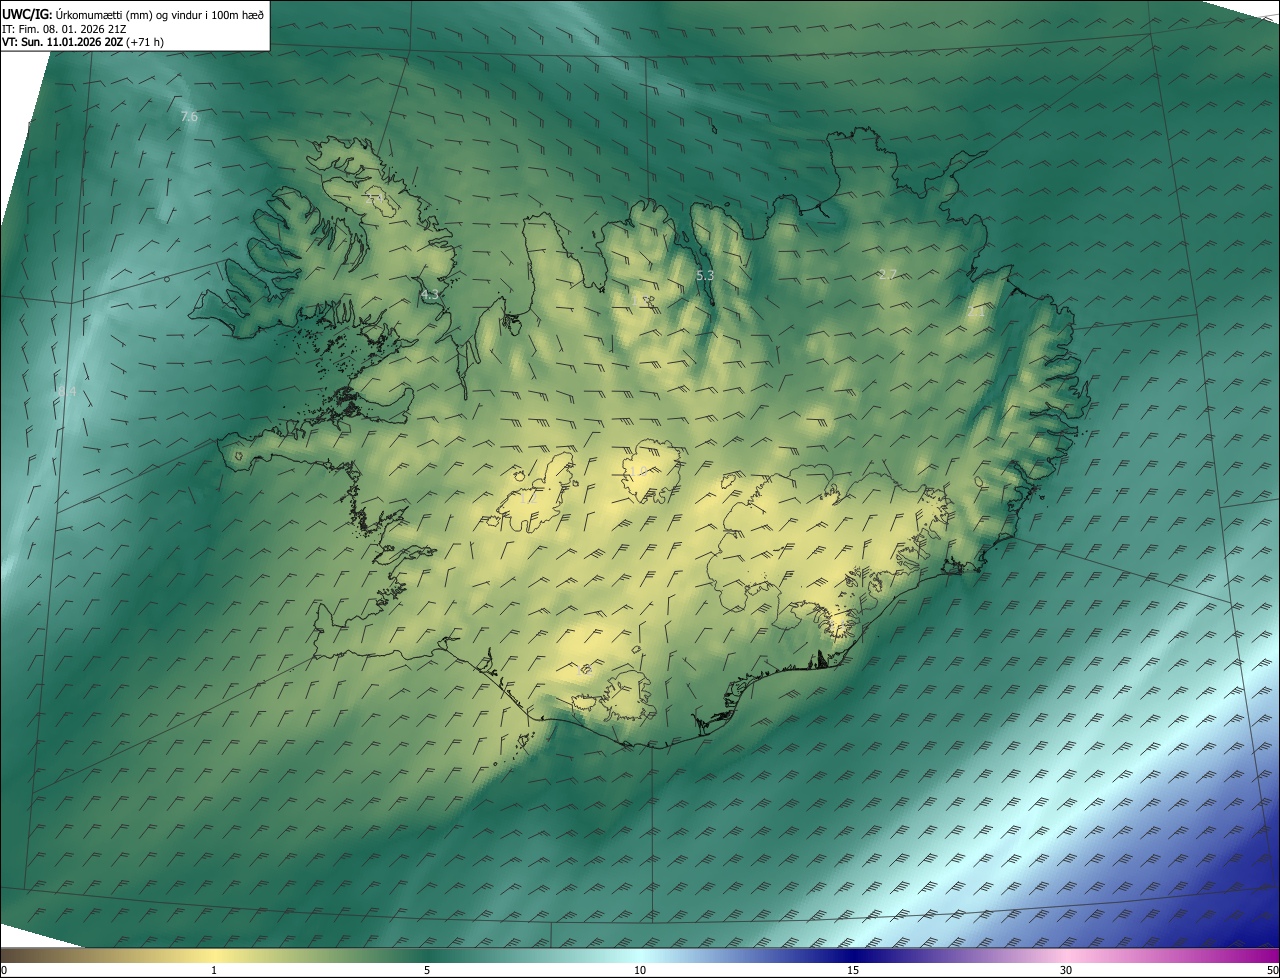Click the 2.7 value label on map
This screenshot has width=1280, height=978.
tap(887, 275)
